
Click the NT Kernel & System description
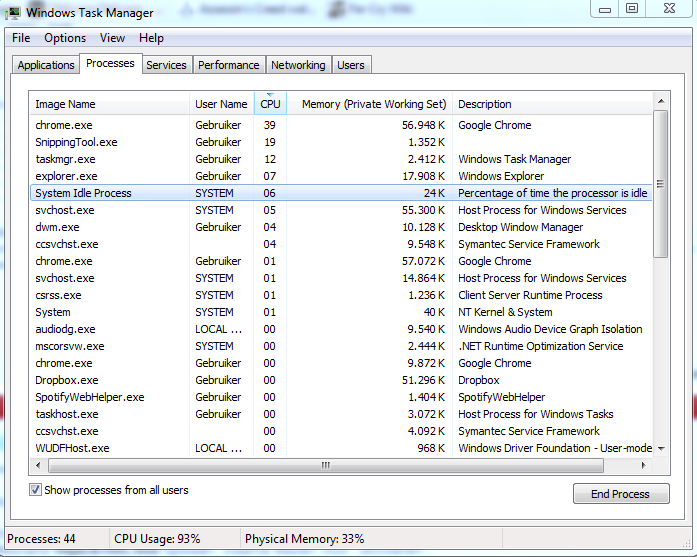(x=505, y=312)
